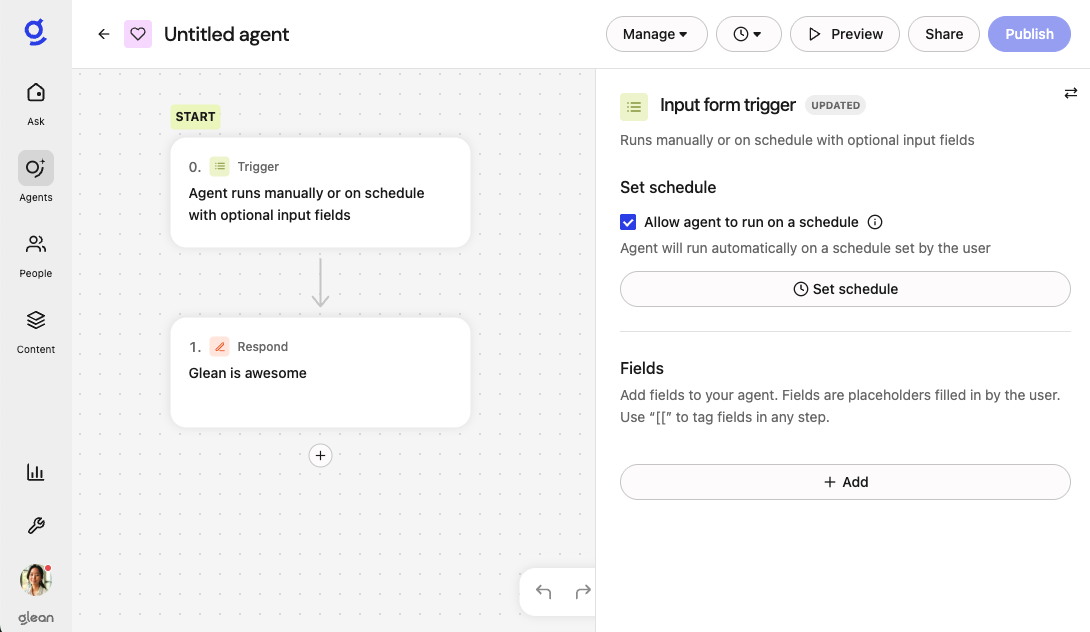The width and height of the screenshot is (1090, 632).
Task: Open the user profile avatar
Action: 36,580
